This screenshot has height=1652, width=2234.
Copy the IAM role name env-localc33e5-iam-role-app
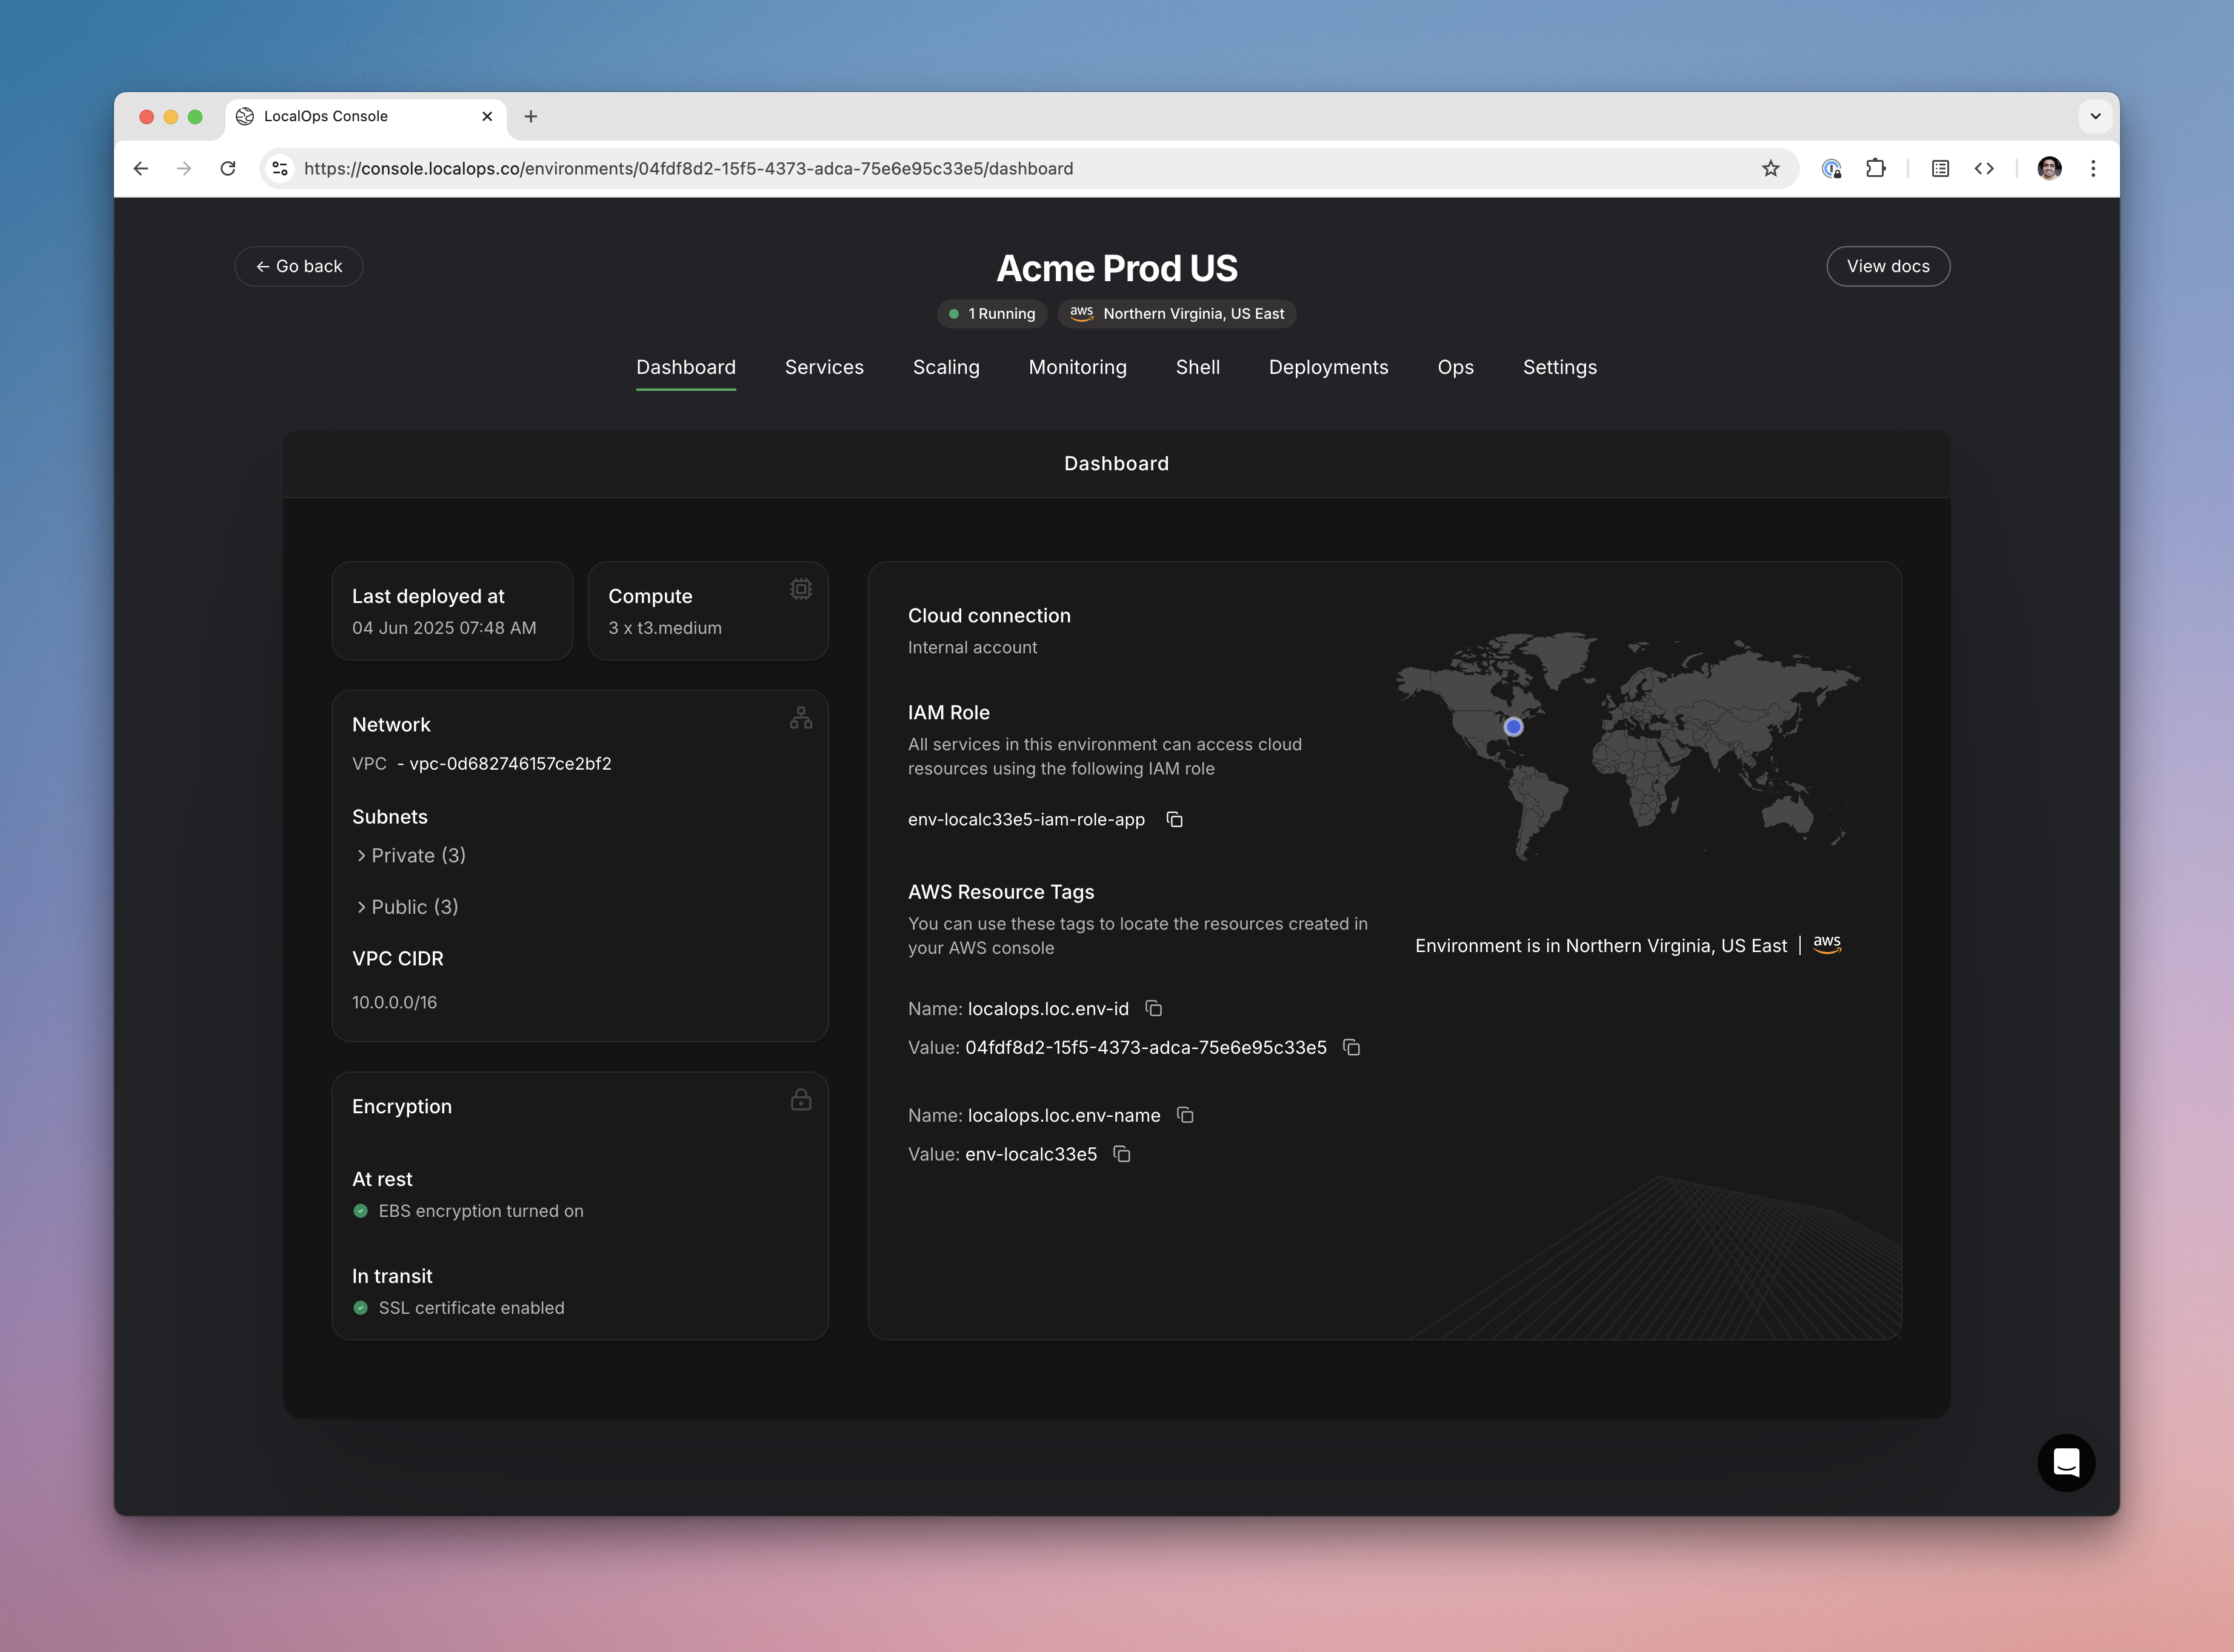click(1175, 820)
